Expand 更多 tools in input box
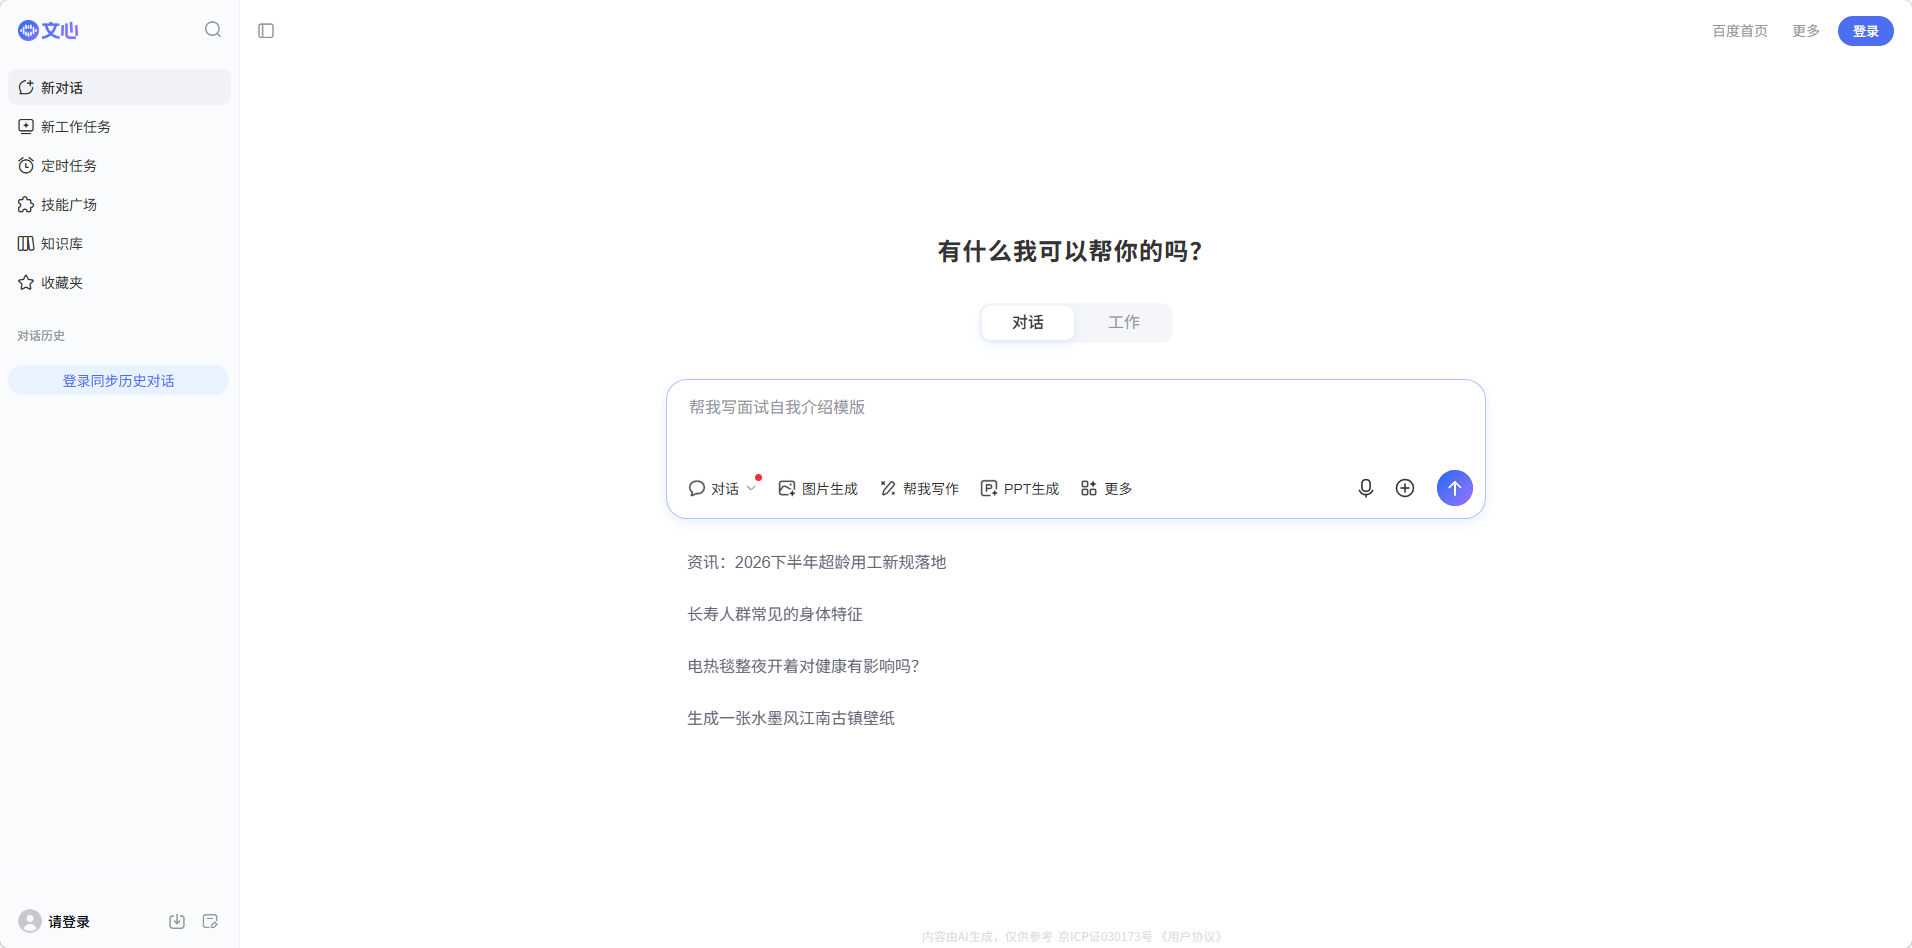1912x948 pixels. pos(1106,488)
